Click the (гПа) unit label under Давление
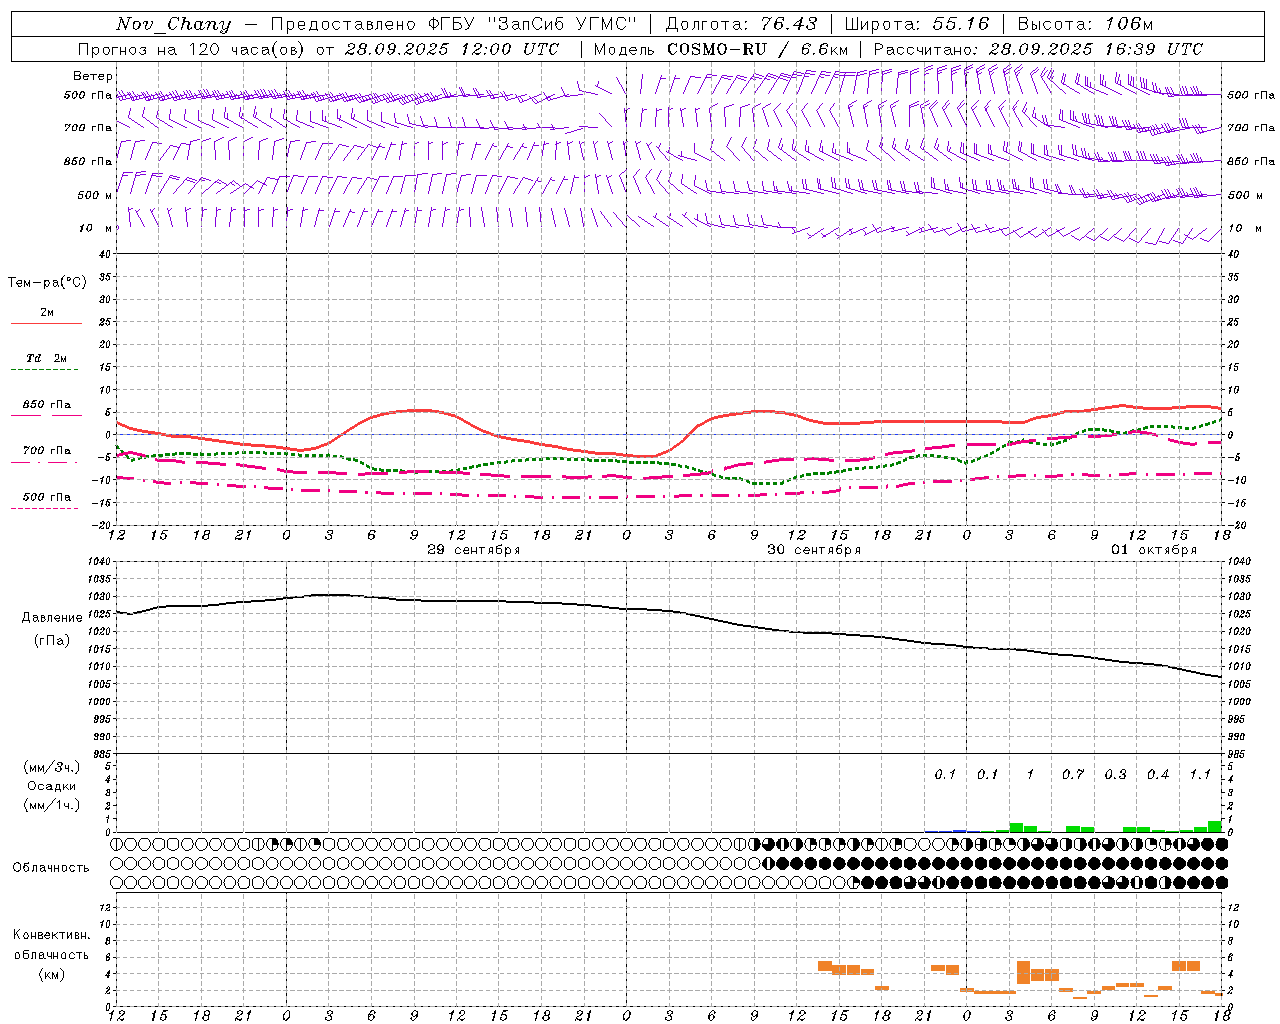 [52, 641]
